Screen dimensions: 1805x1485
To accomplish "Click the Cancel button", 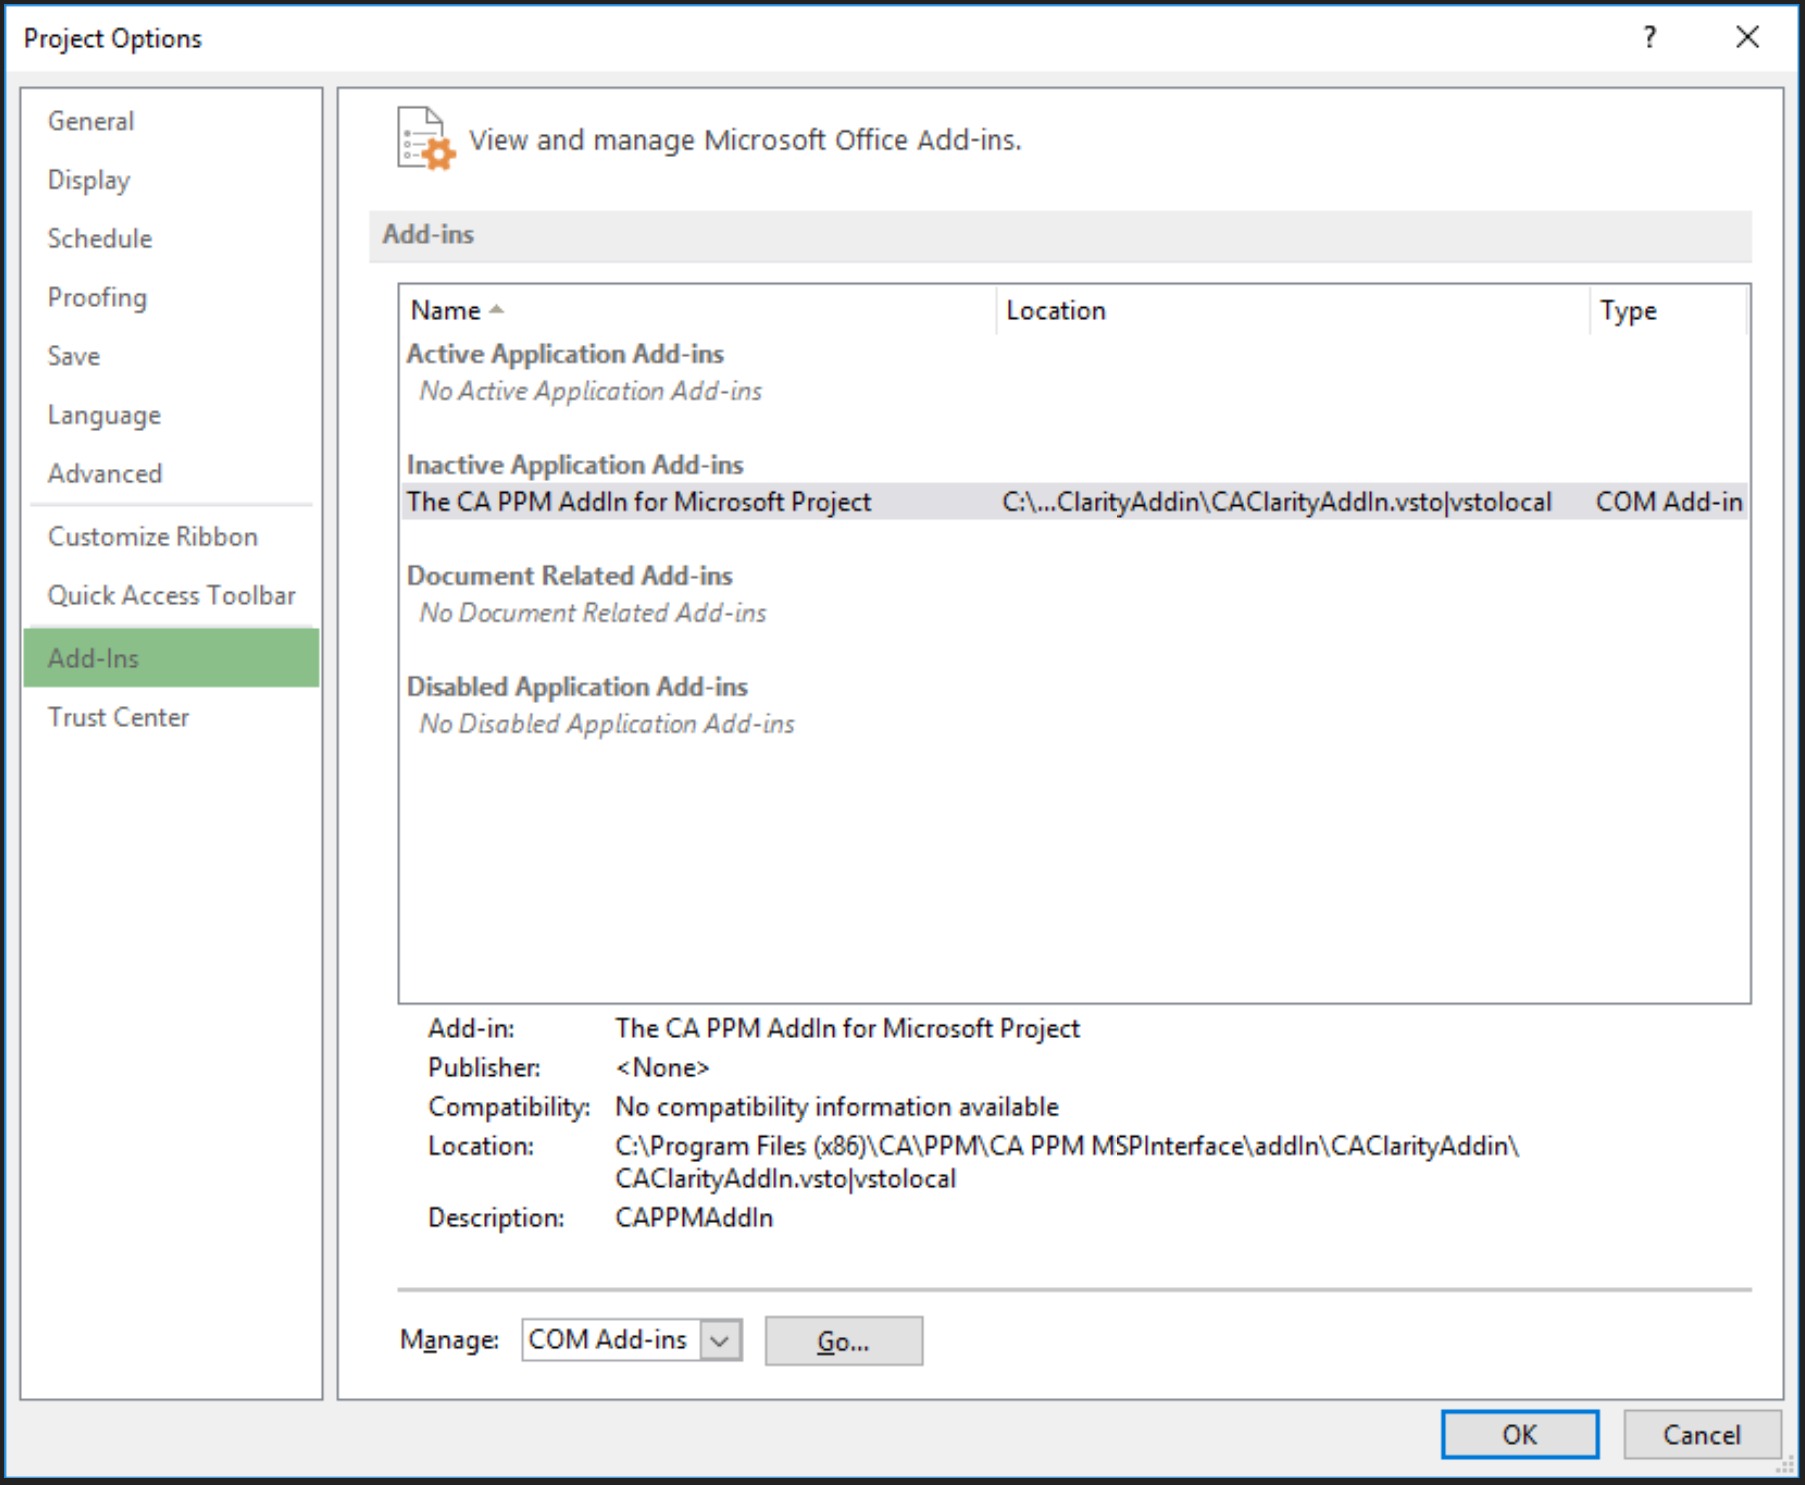I will pos(1702,1435).
